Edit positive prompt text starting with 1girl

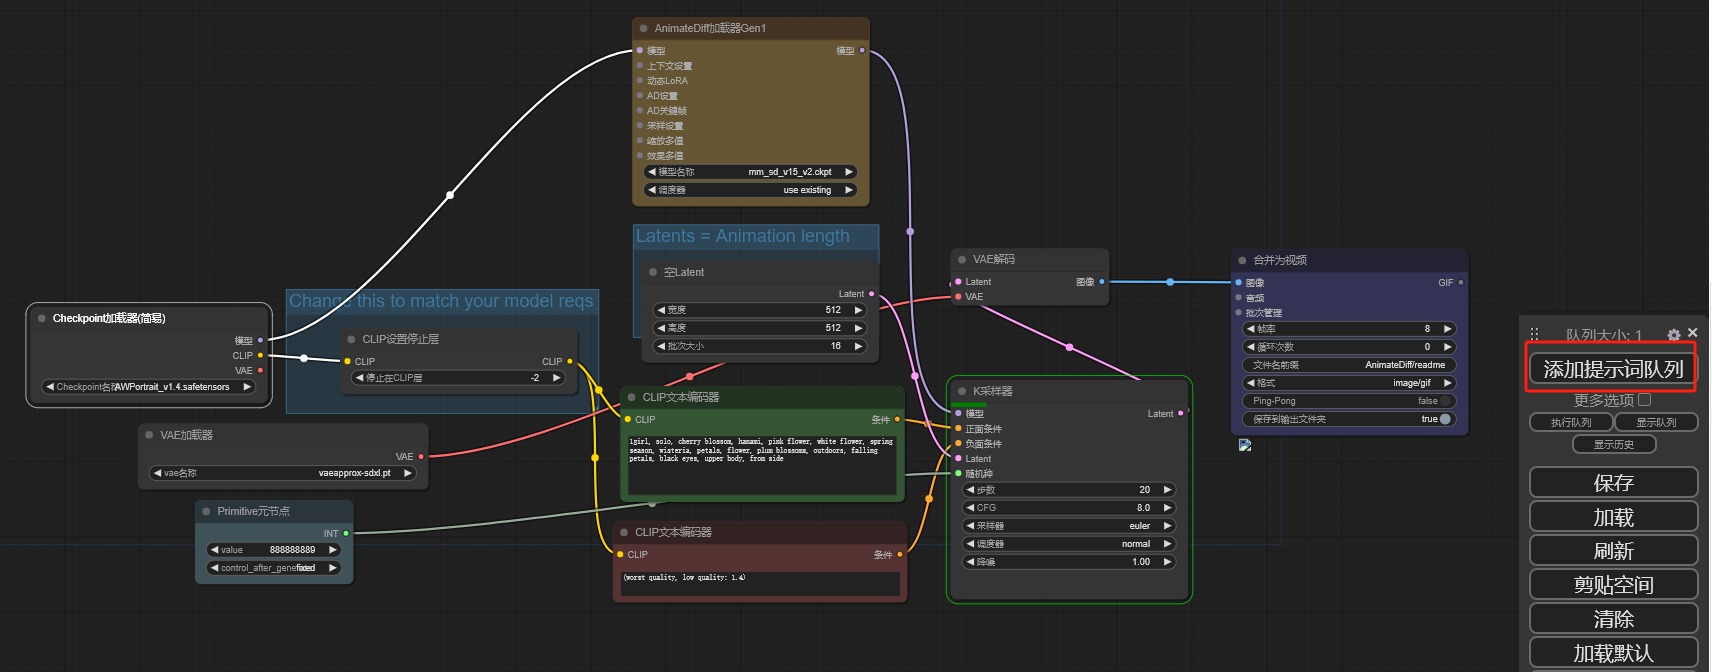tap(761, 464)
